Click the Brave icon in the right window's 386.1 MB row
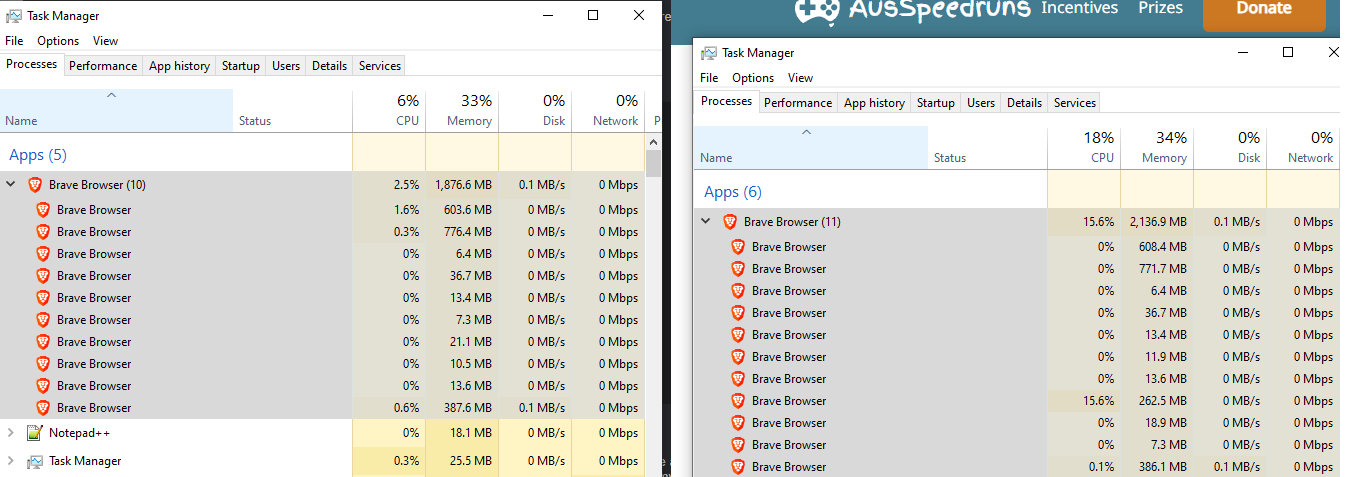This screenshot has width=1347, height=477. [738, 467]
